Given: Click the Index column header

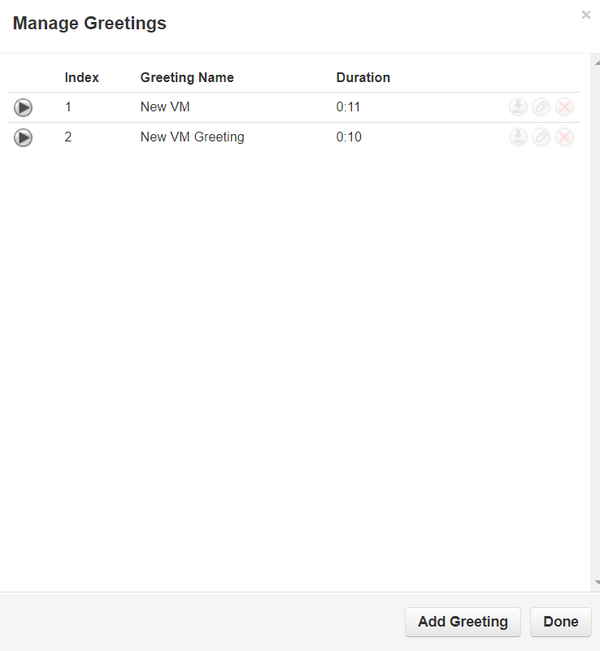Looking at the screenshot, I should coord(82,77).
